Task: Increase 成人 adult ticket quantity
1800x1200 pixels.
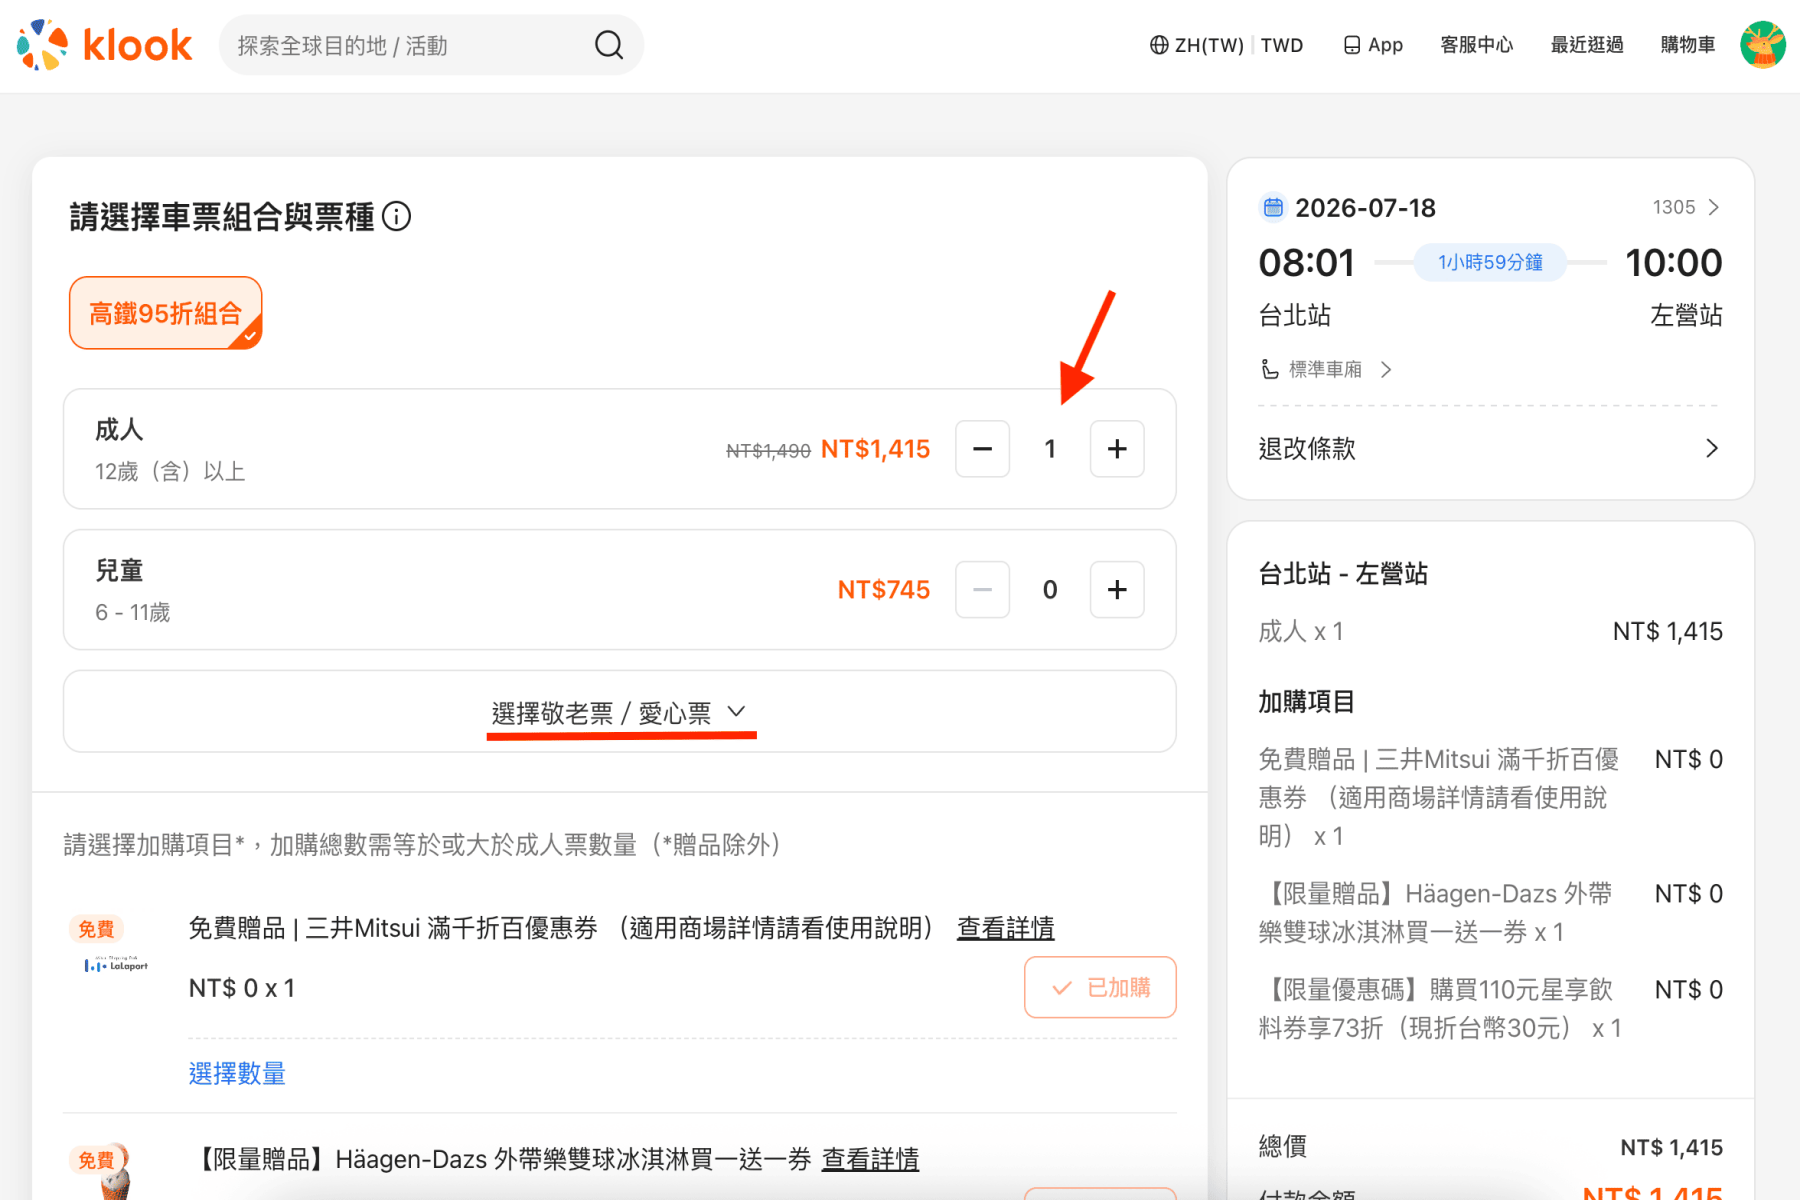Action: click(x=1117, y=449)
